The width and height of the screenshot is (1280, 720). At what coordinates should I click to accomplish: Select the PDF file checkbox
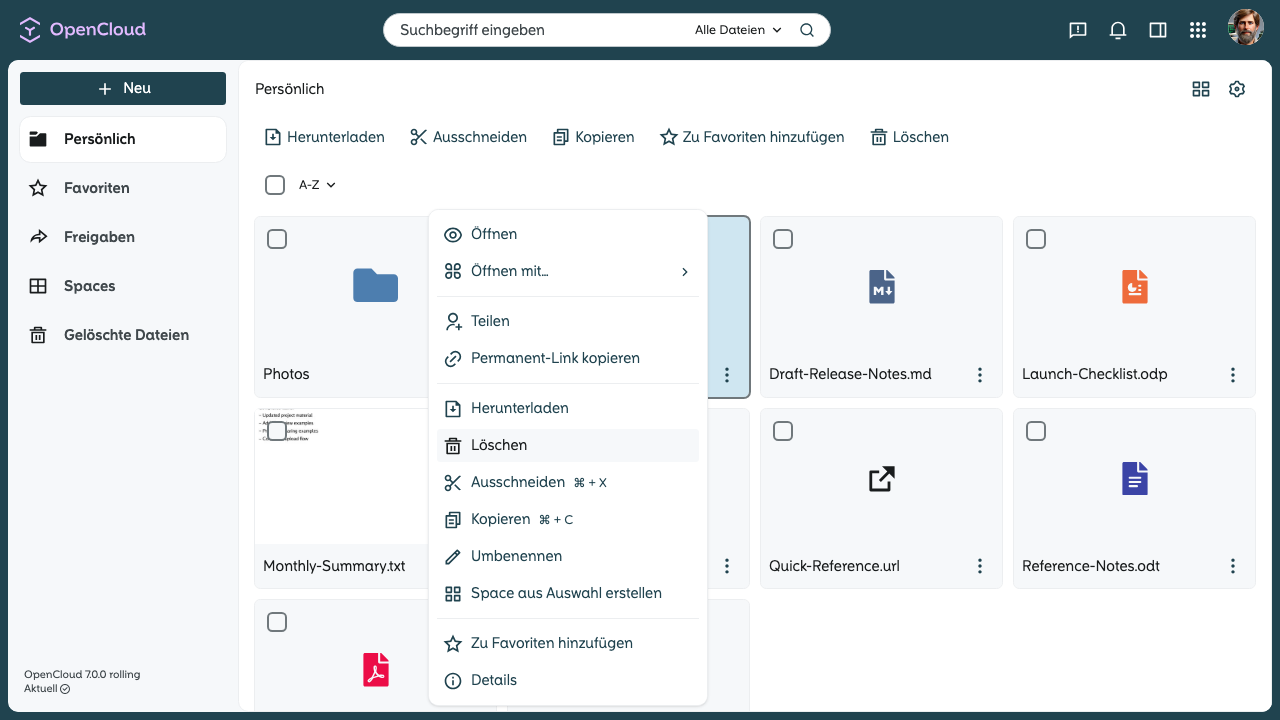coord(277,622)
